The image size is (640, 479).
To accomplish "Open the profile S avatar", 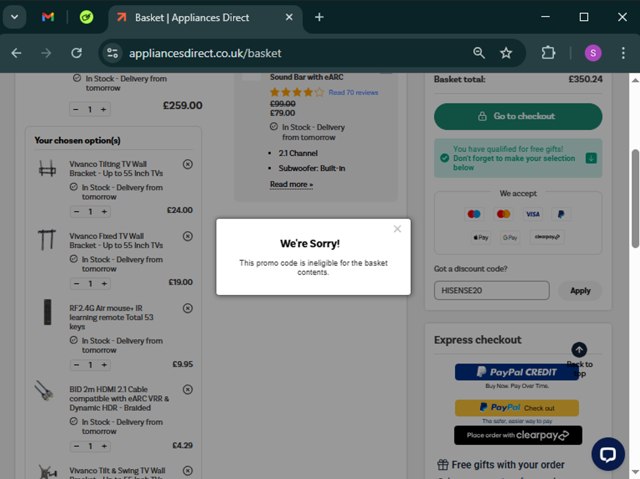I will click(593, 53).
